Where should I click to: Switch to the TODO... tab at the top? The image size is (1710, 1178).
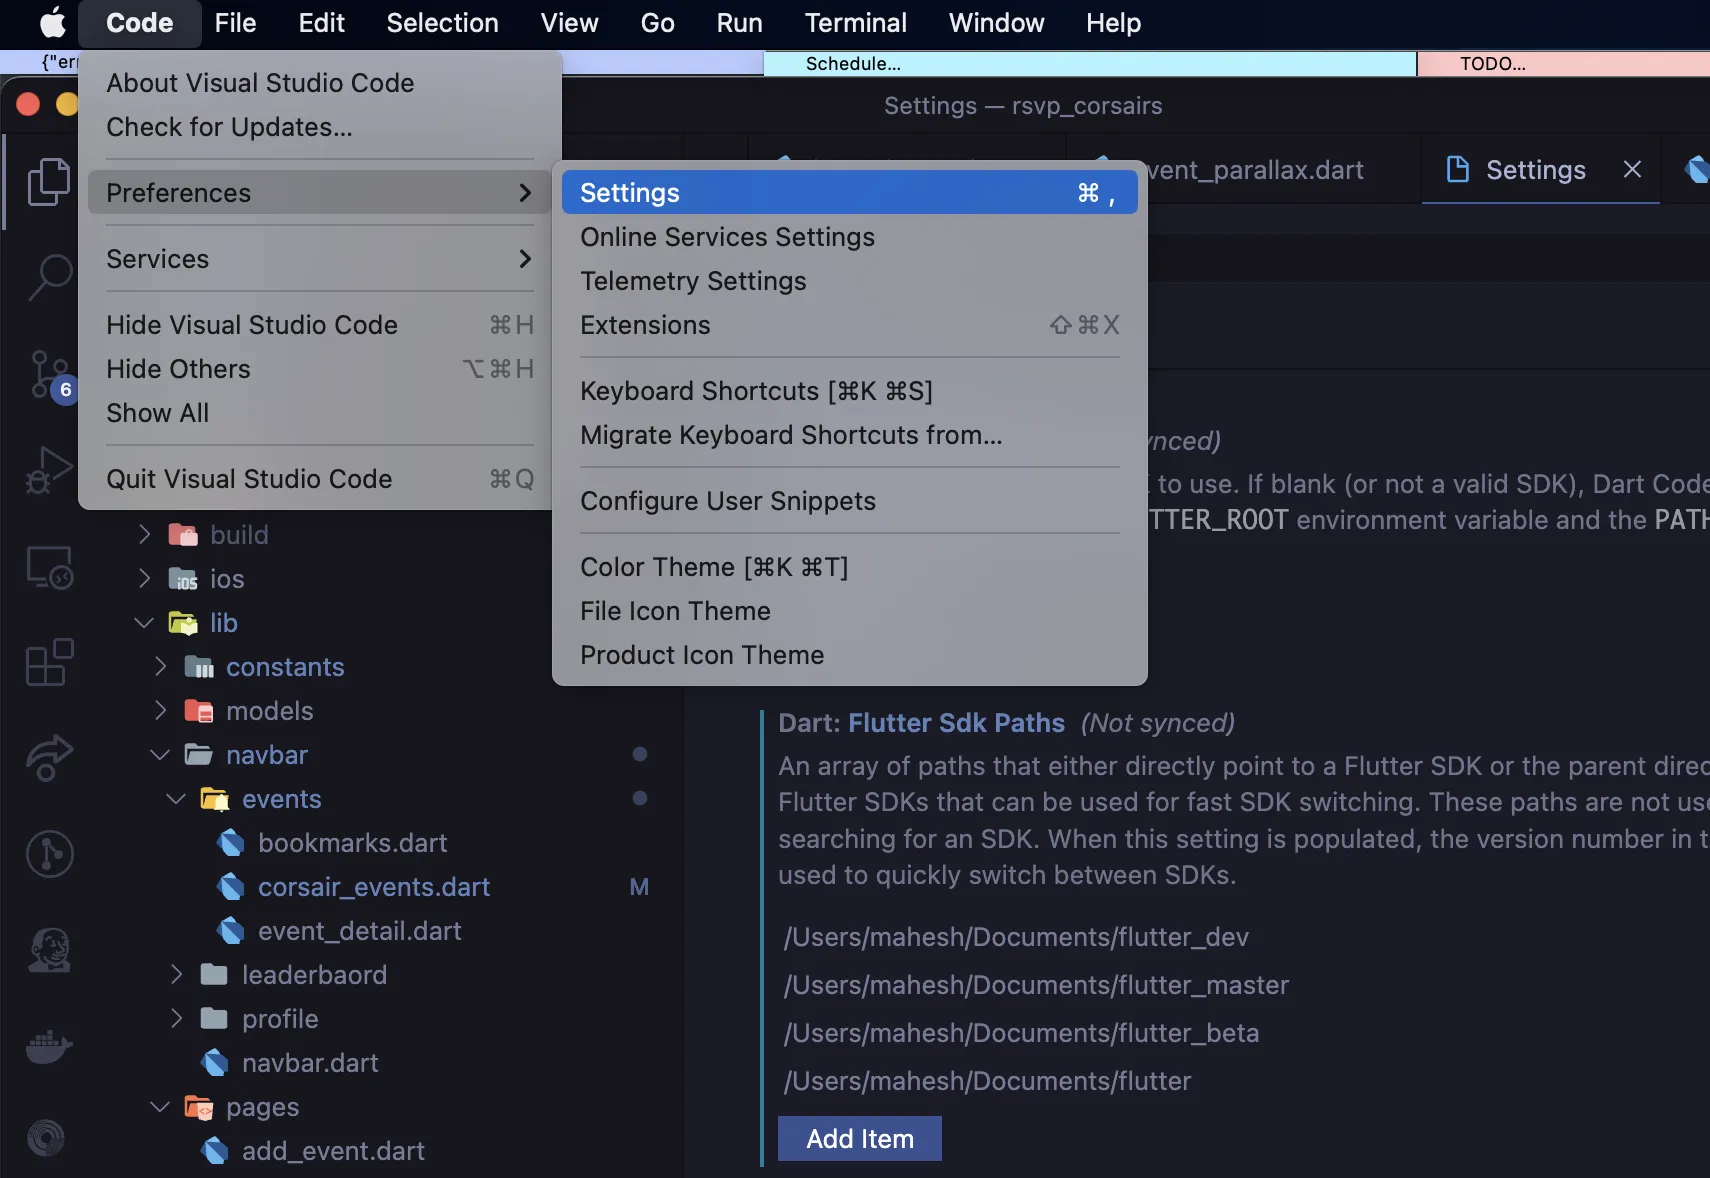point(1564,64)
